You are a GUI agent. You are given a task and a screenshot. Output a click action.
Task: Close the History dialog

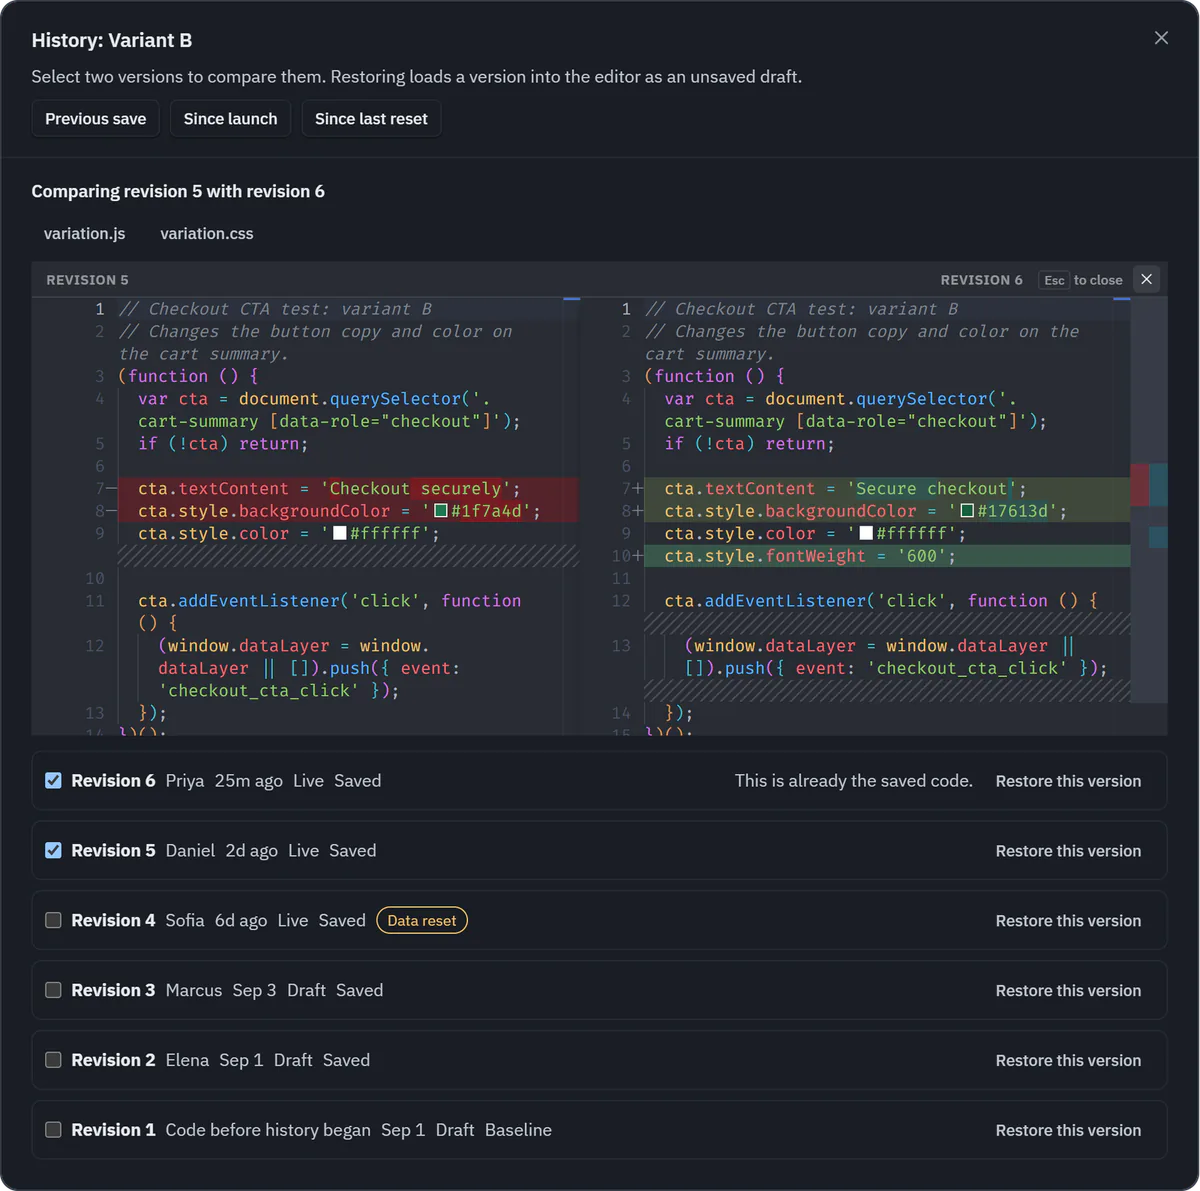[1161, 38]
